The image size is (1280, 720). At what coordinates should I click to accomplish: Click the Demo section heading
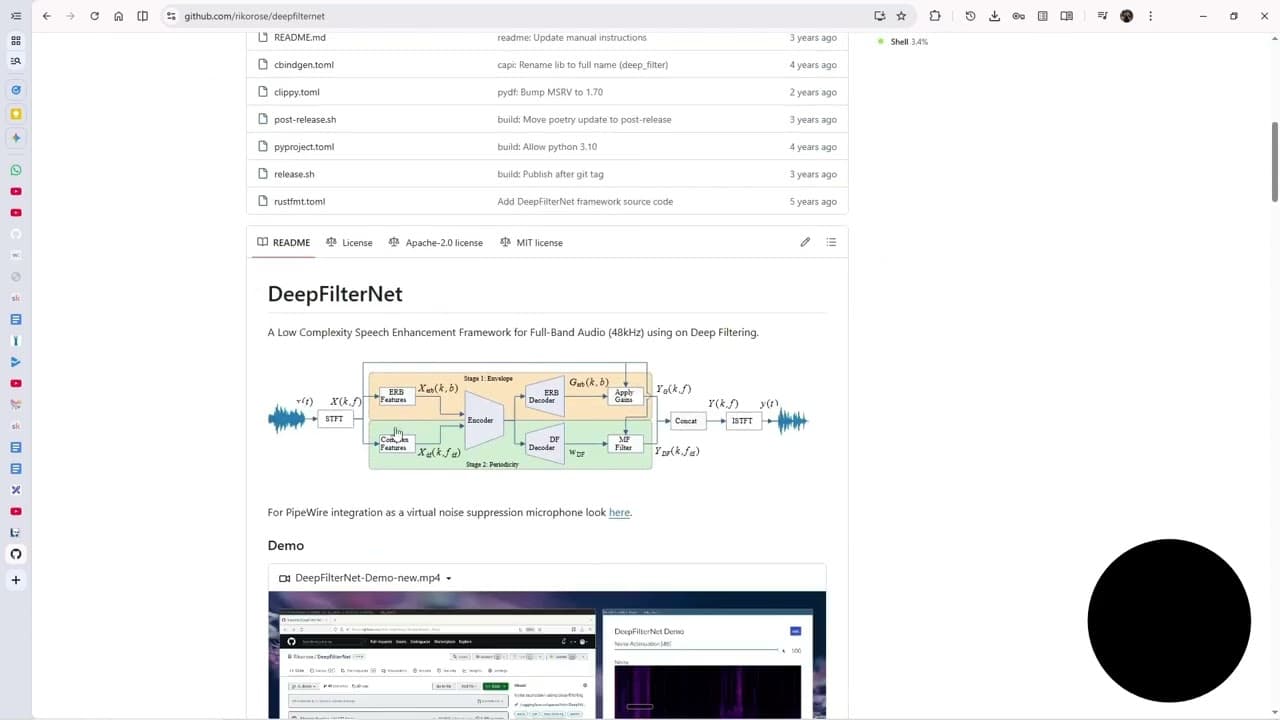coord(286,545)
